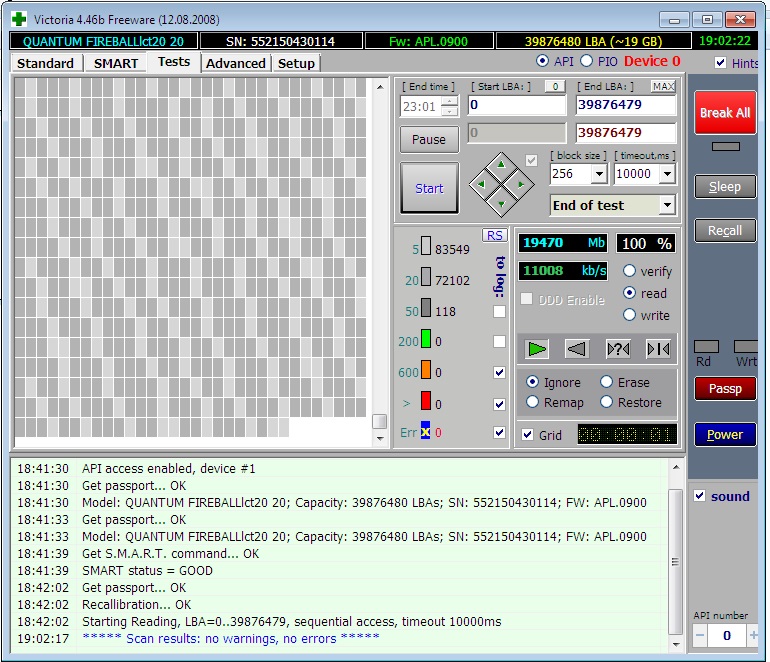Click the blue Err X block indicator

[426, 430]
